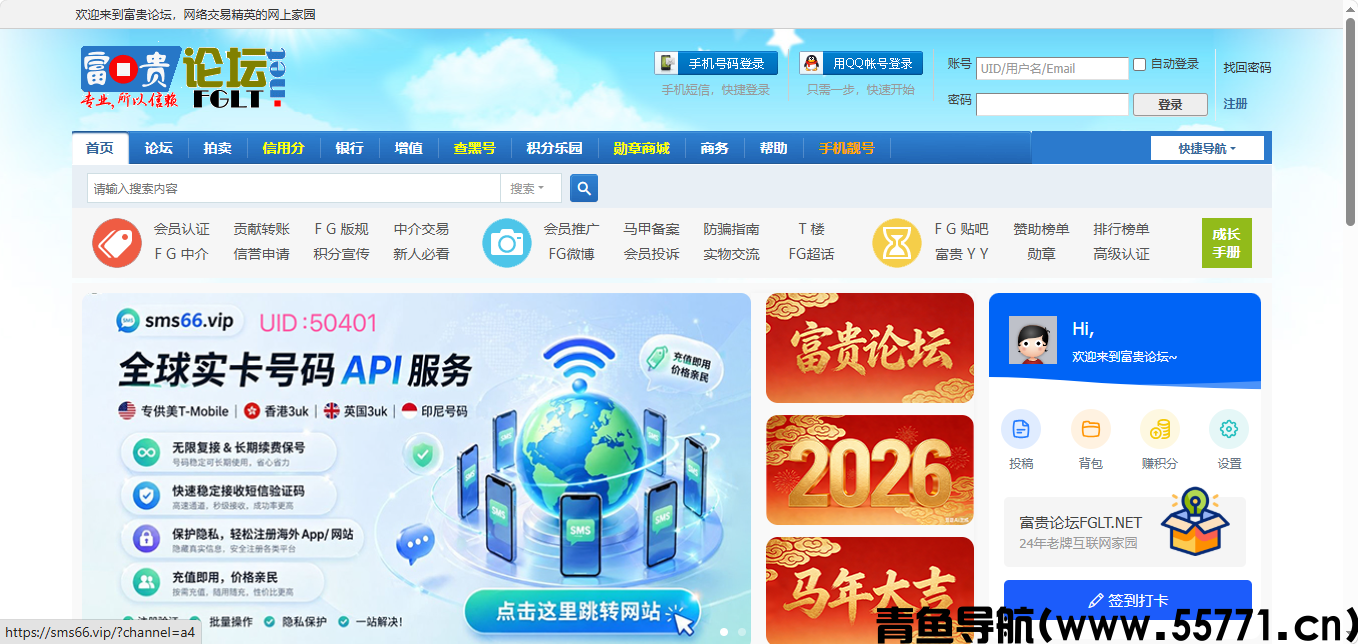Enable the 自动登录 checkbox
Screen dimensions: 1358x644
1139,64
